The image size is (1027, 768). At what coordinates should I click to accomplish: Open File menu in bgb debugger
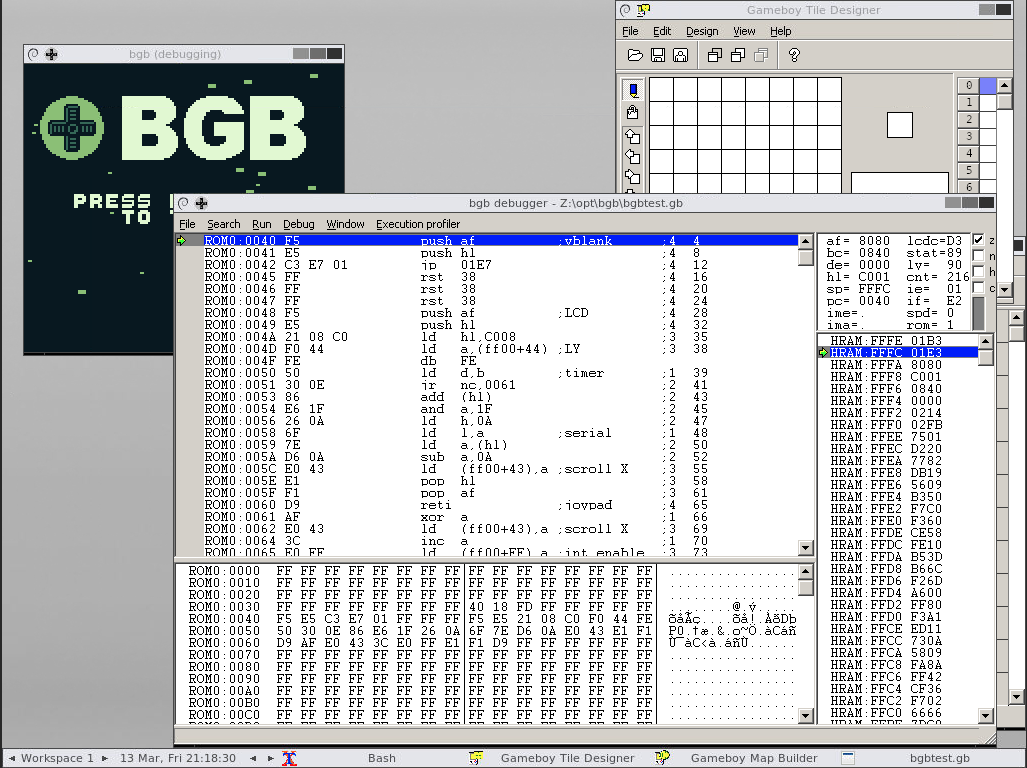187,224
